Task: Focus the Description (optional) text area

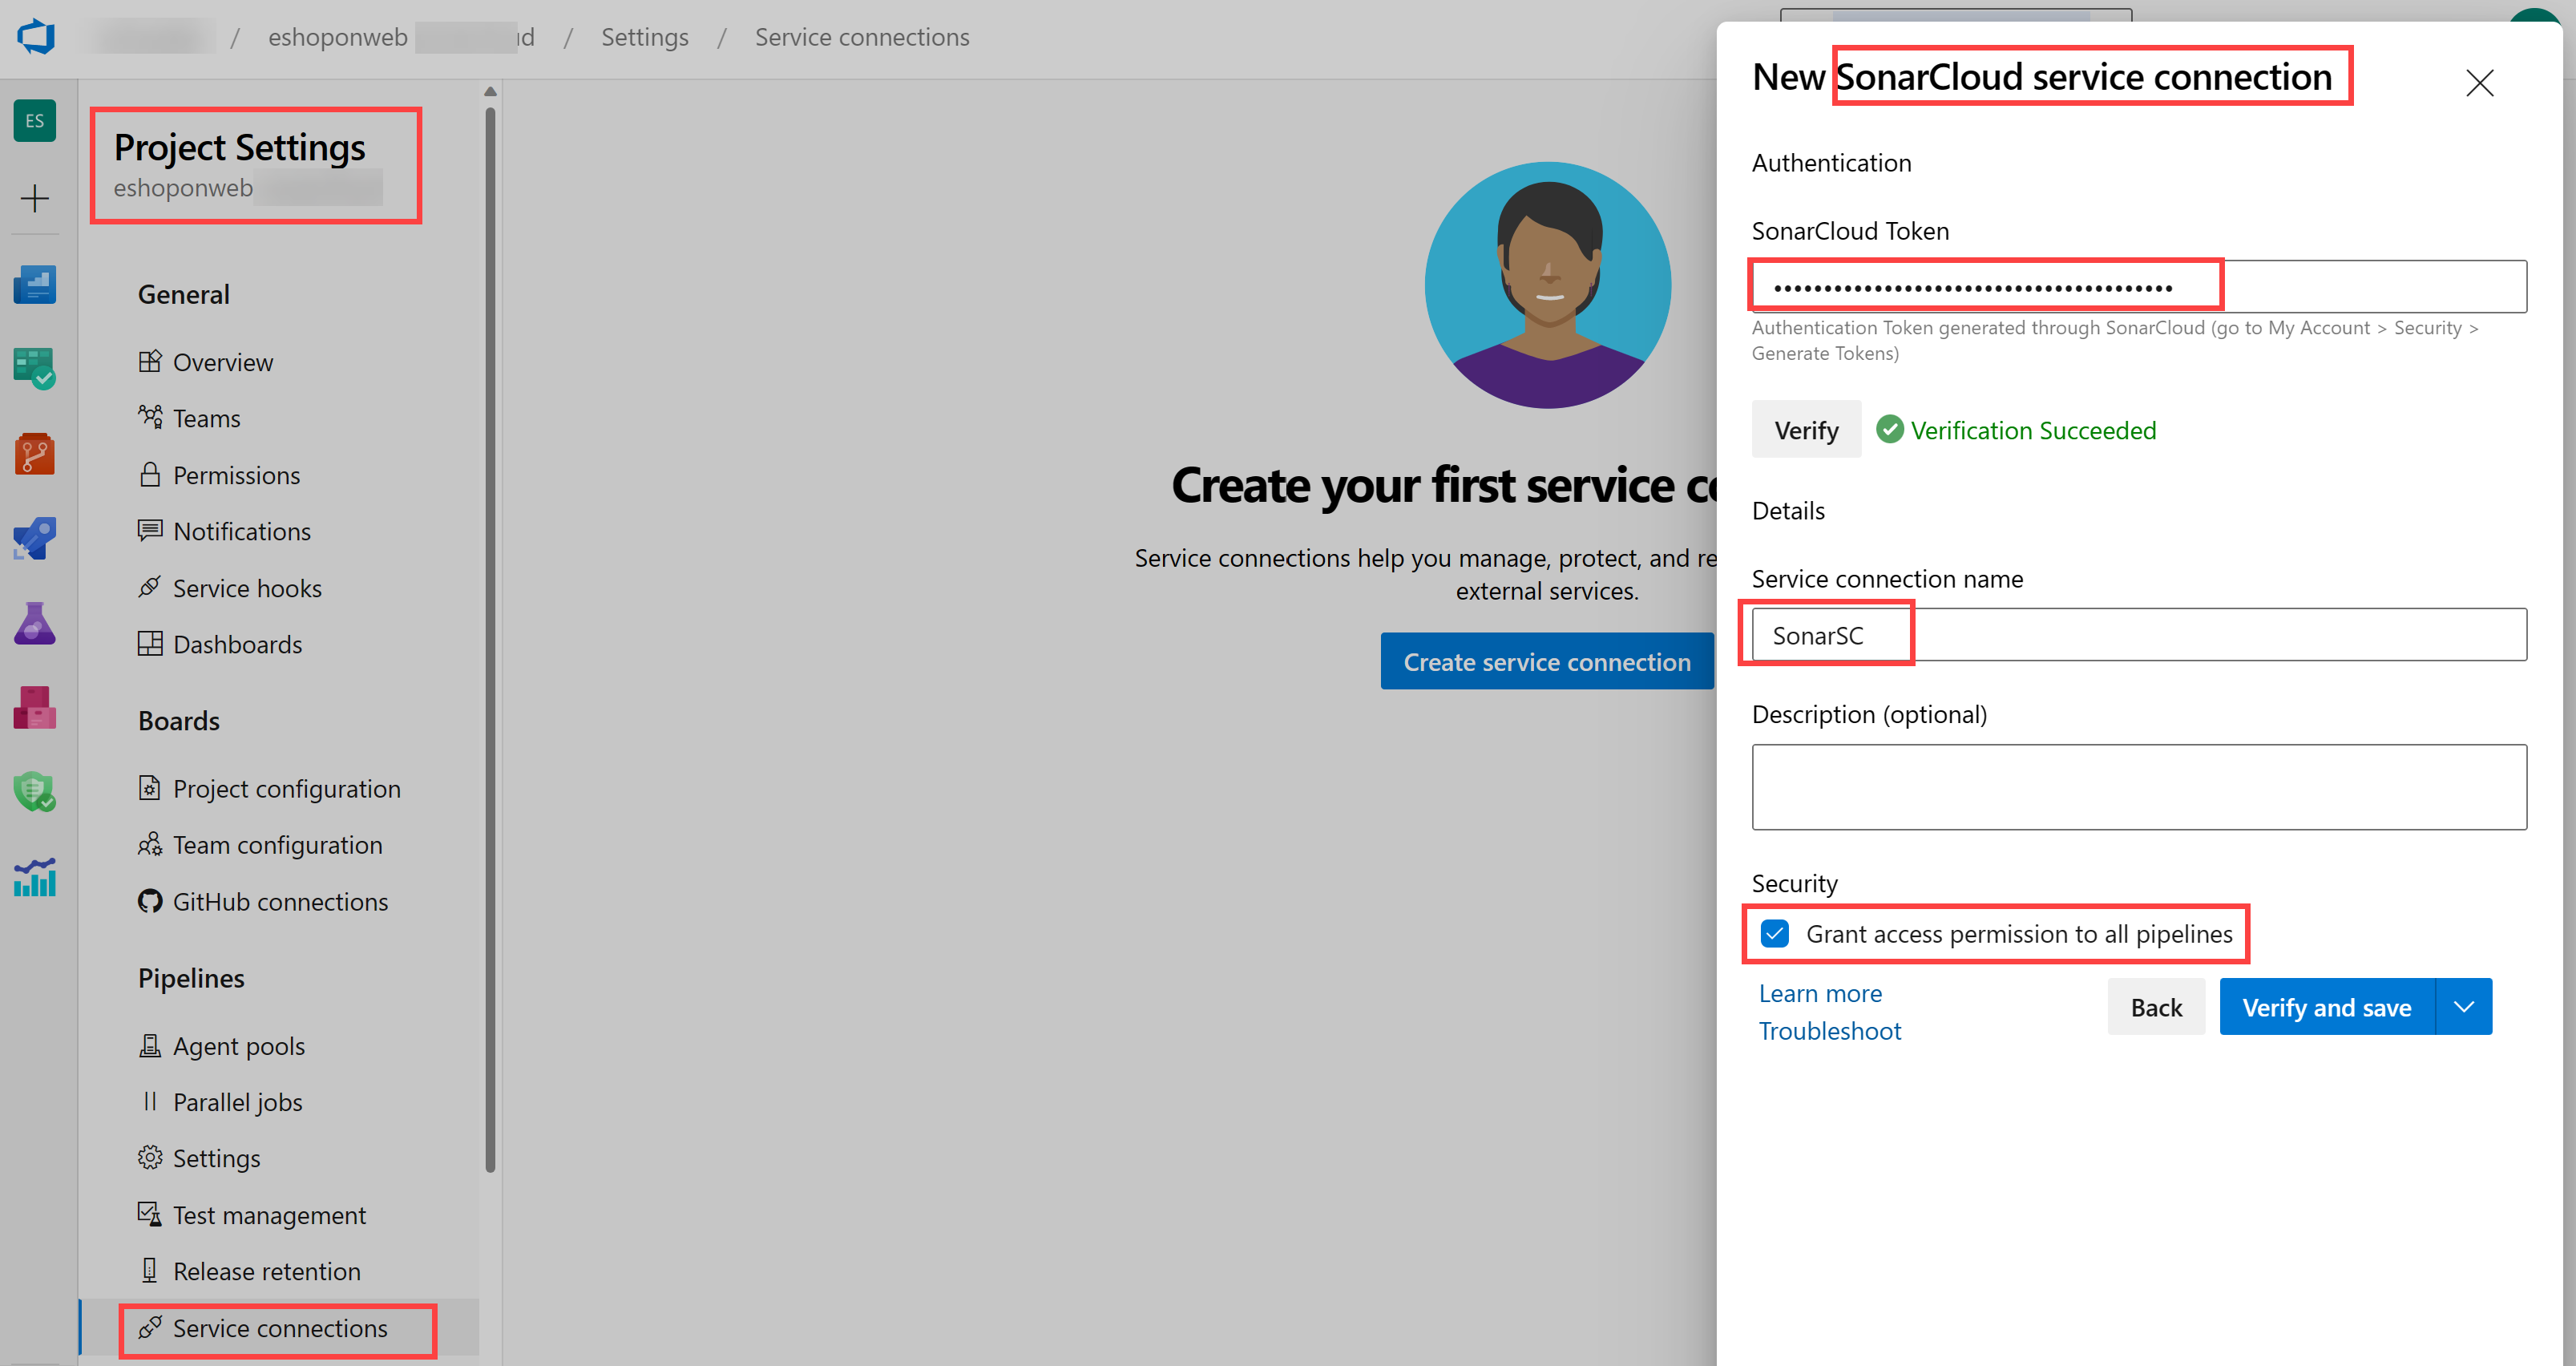Action: (x=2139, y=787)
